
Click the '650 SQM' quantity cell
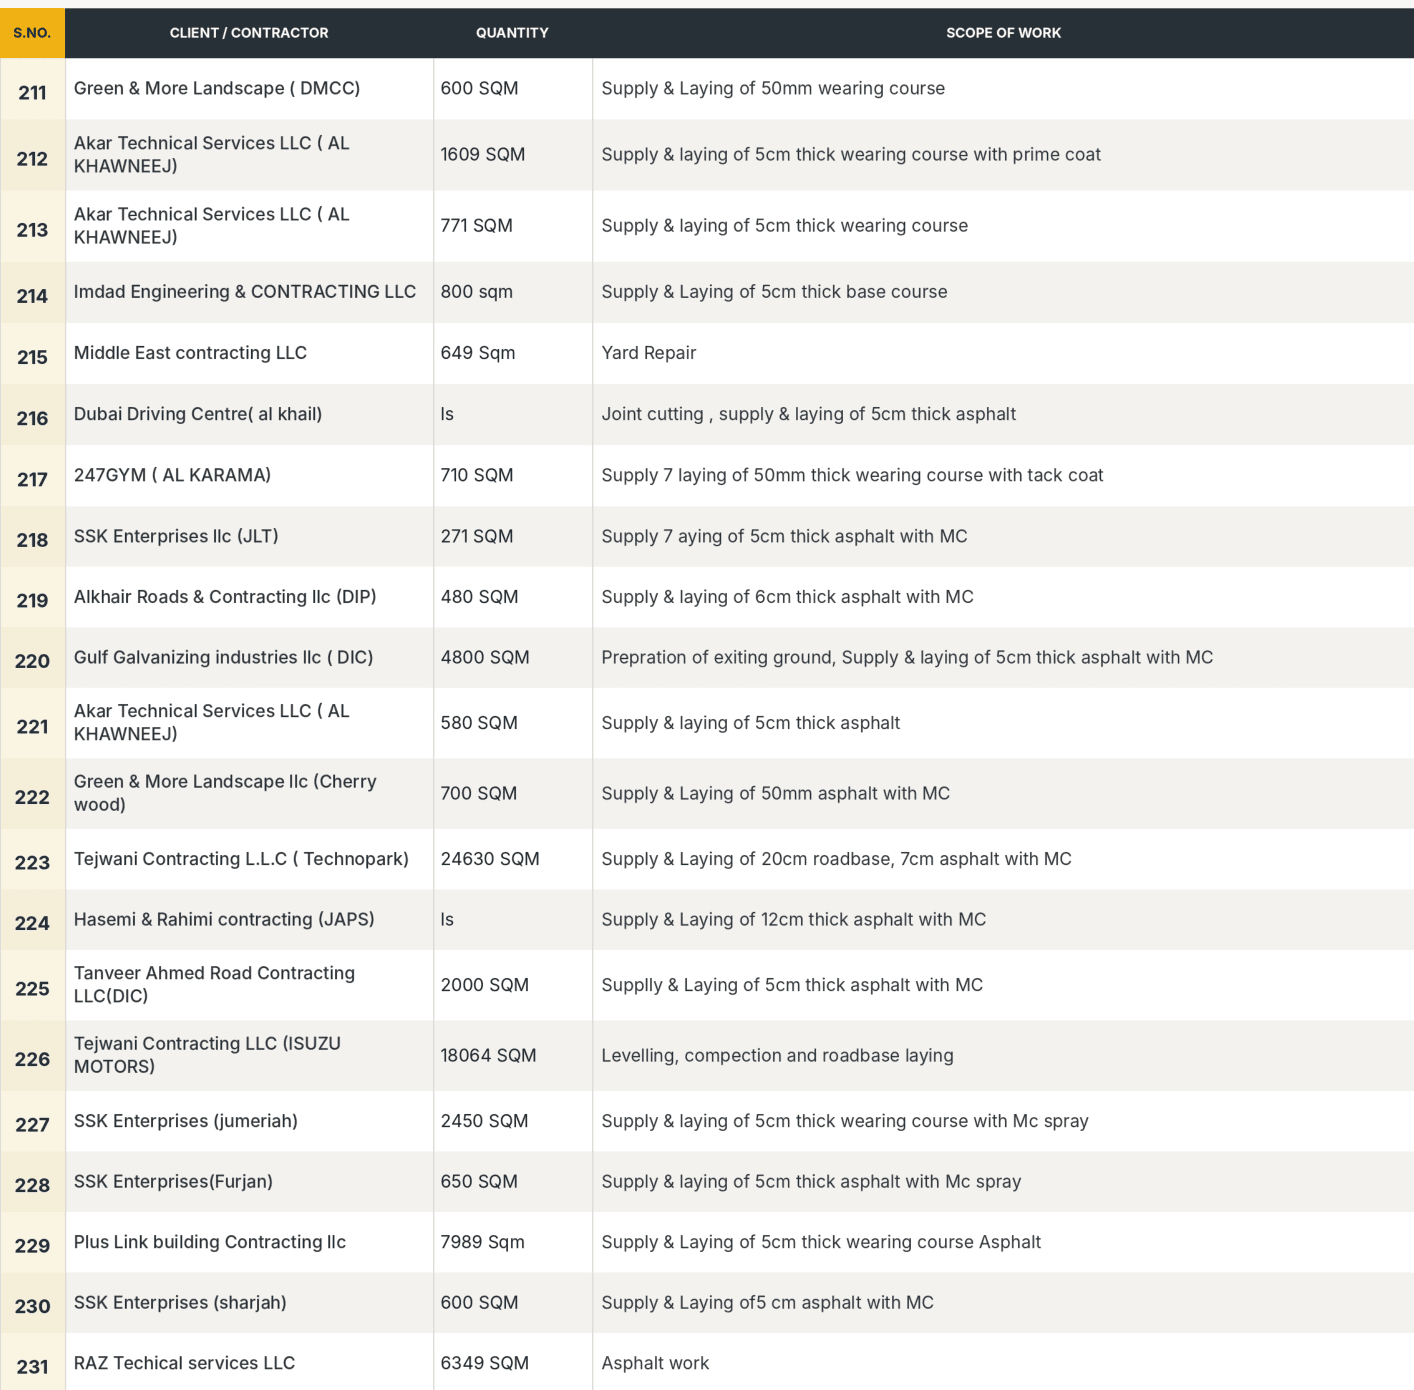pos(512,1182)
